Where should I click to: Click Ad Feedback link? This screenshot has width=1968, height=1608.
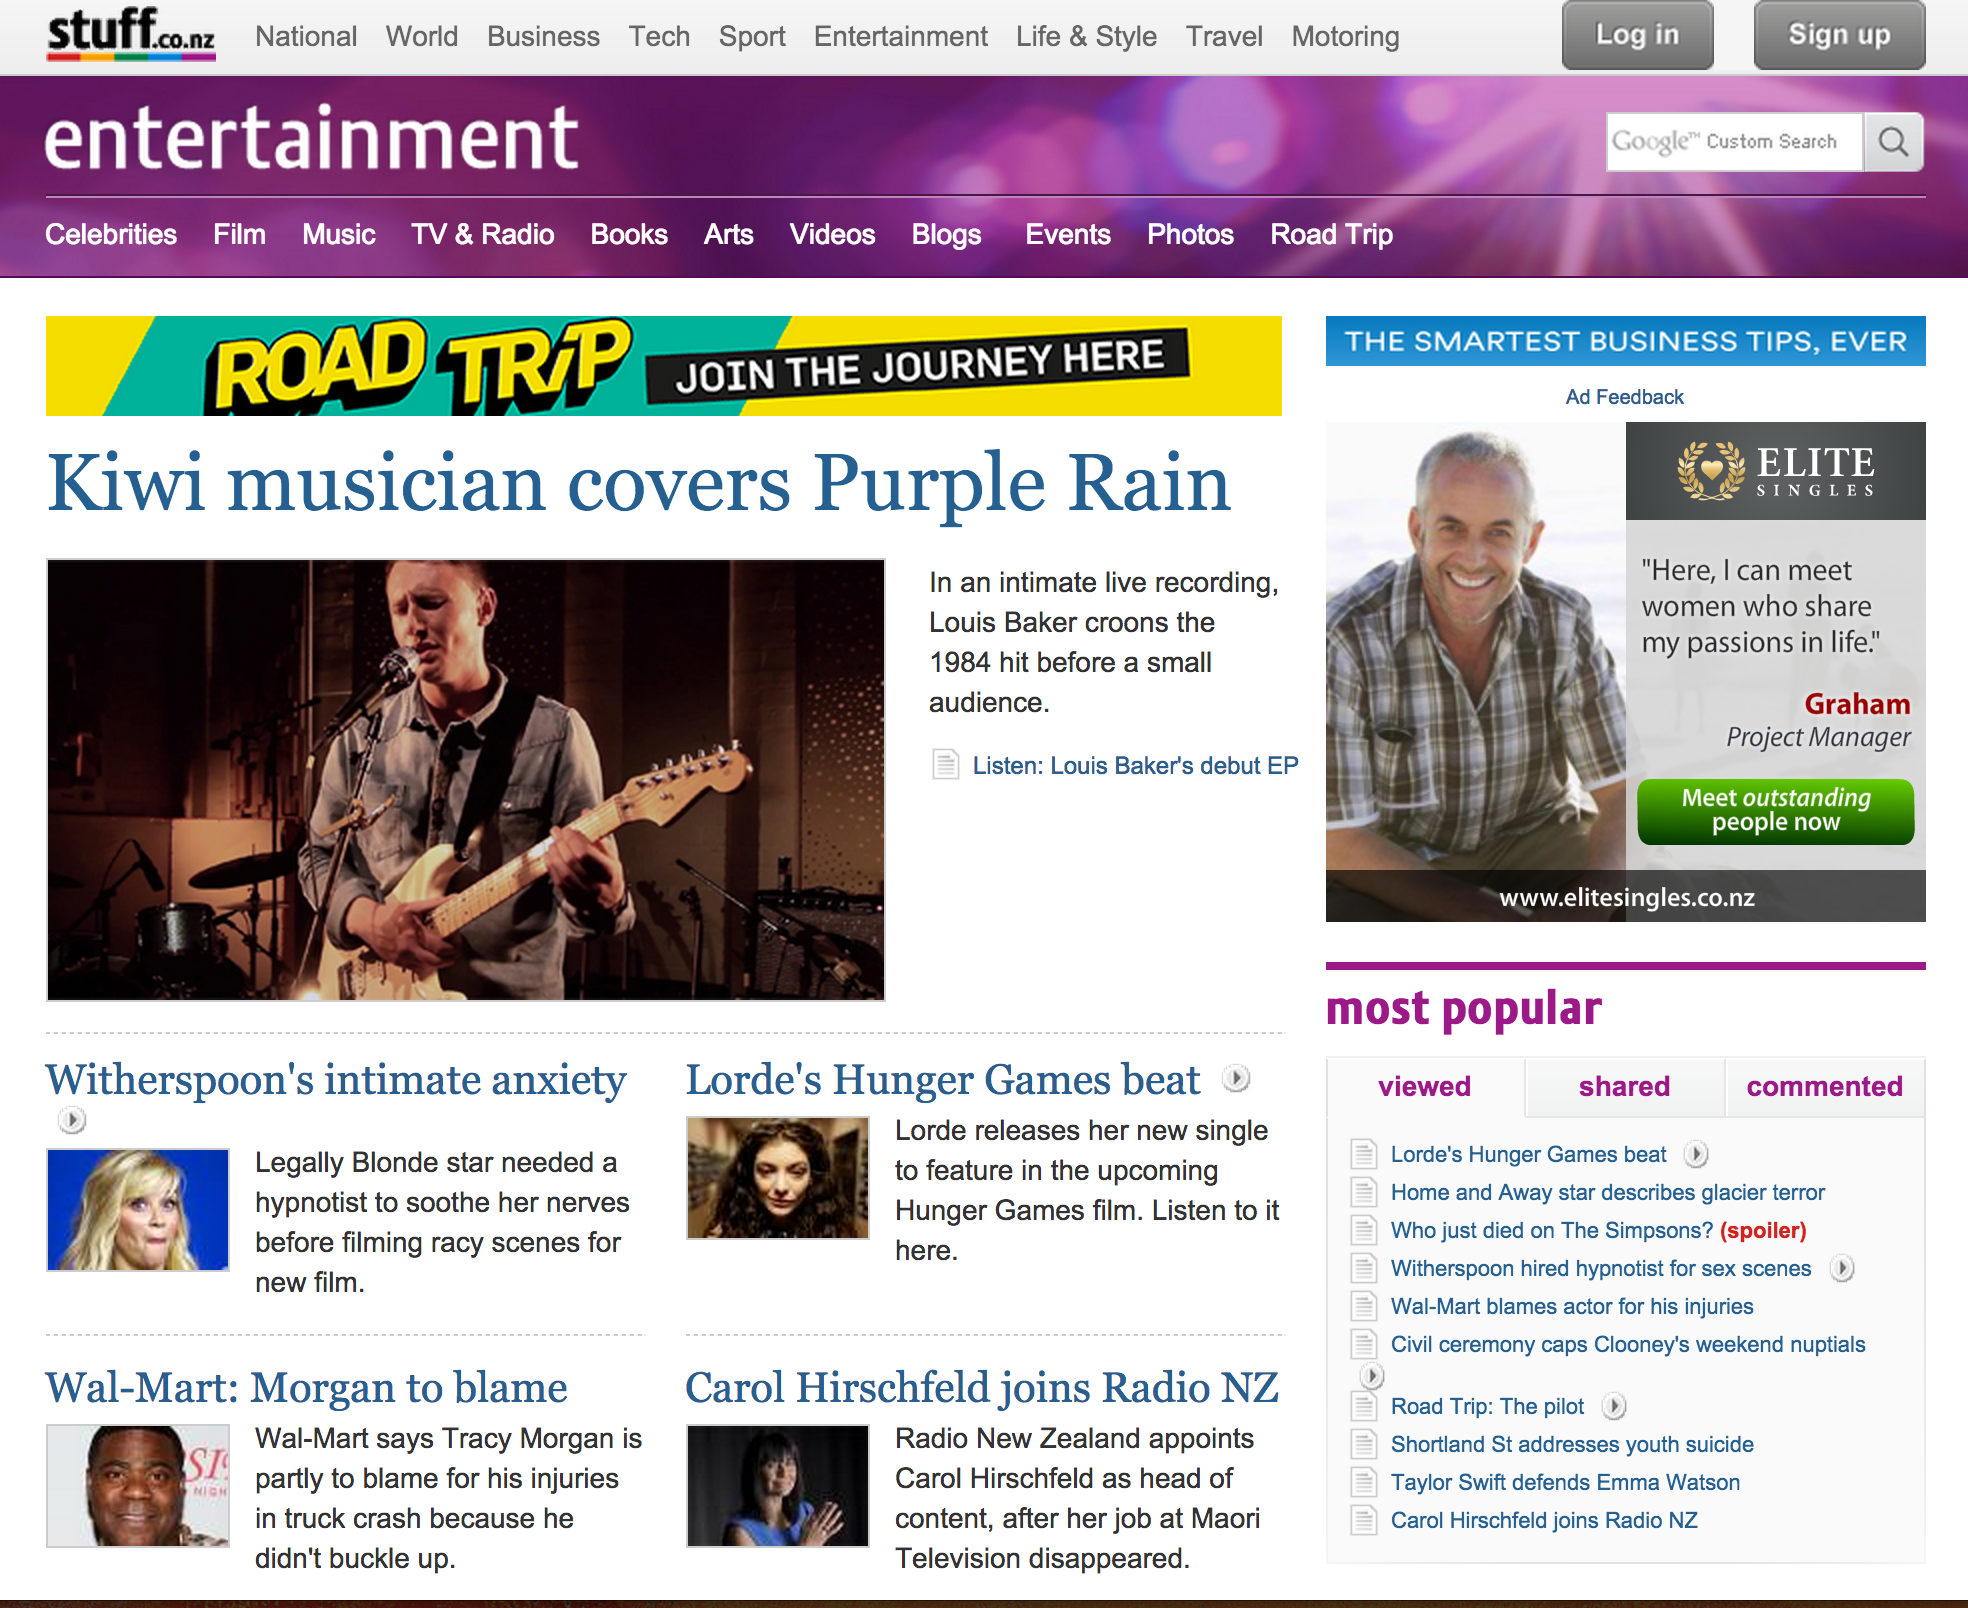(x=1625, y=397)
